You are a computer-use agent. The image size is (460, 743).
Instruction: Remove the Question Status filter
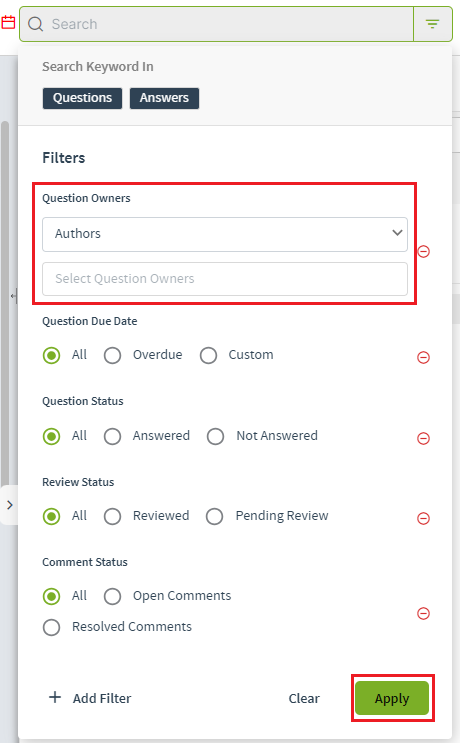[x=424, y=438]
